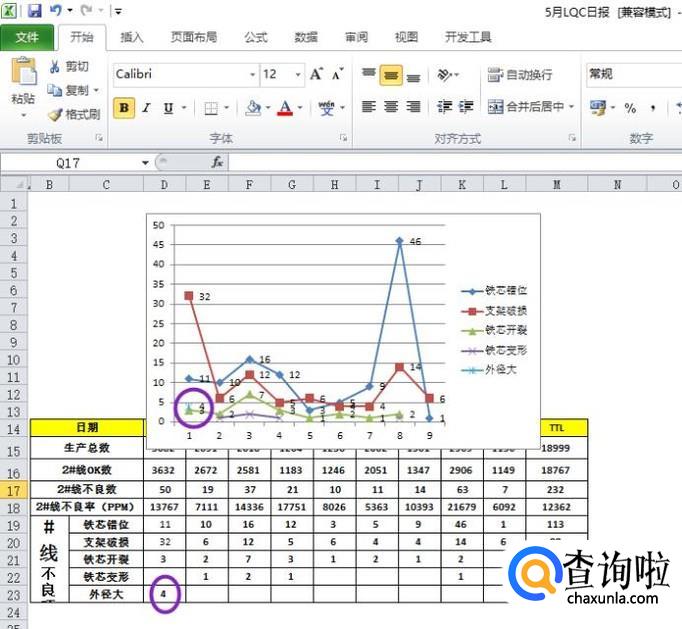This screenshot has height=629, width=682.
Task: Click the Cut scissors icon
Action: tap(55, 67)
